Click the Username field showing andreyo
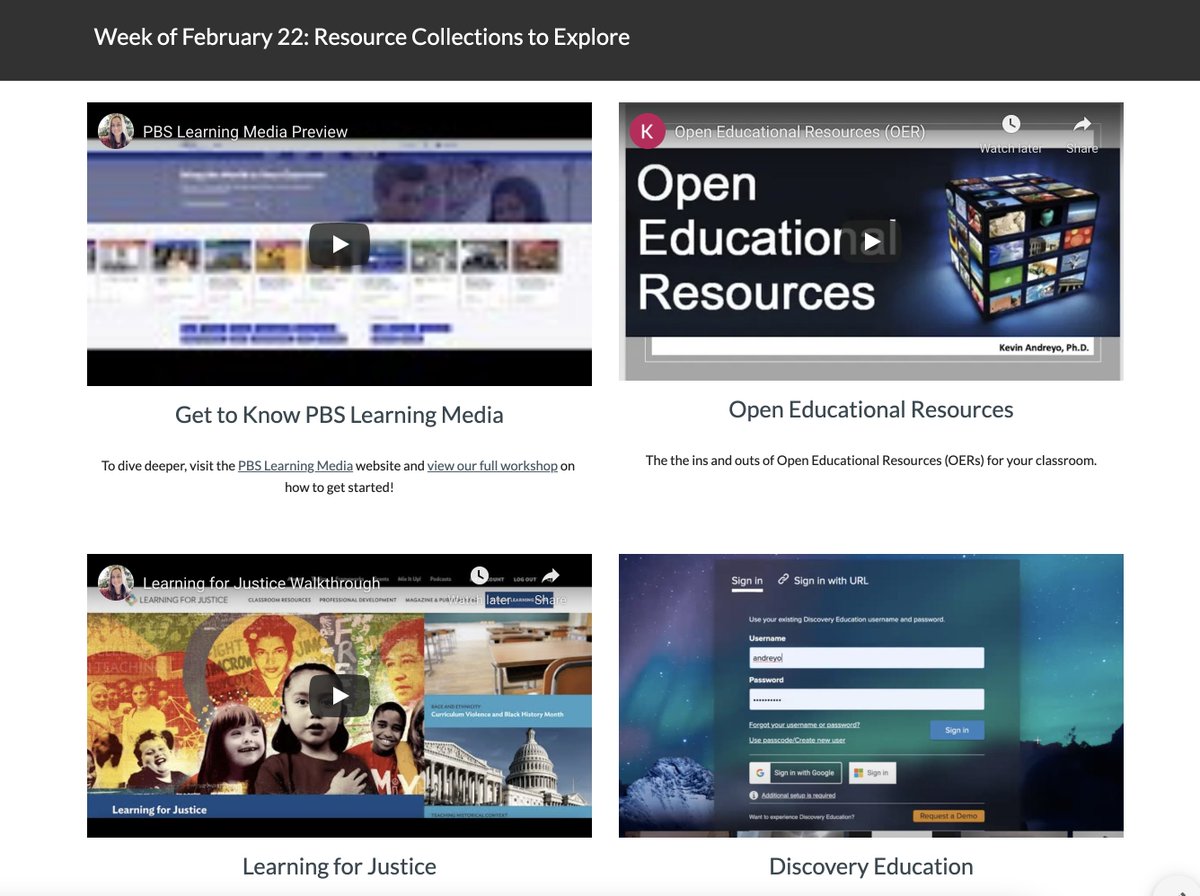This screenshot has height=896, width=1200. (x=867, y=657)
